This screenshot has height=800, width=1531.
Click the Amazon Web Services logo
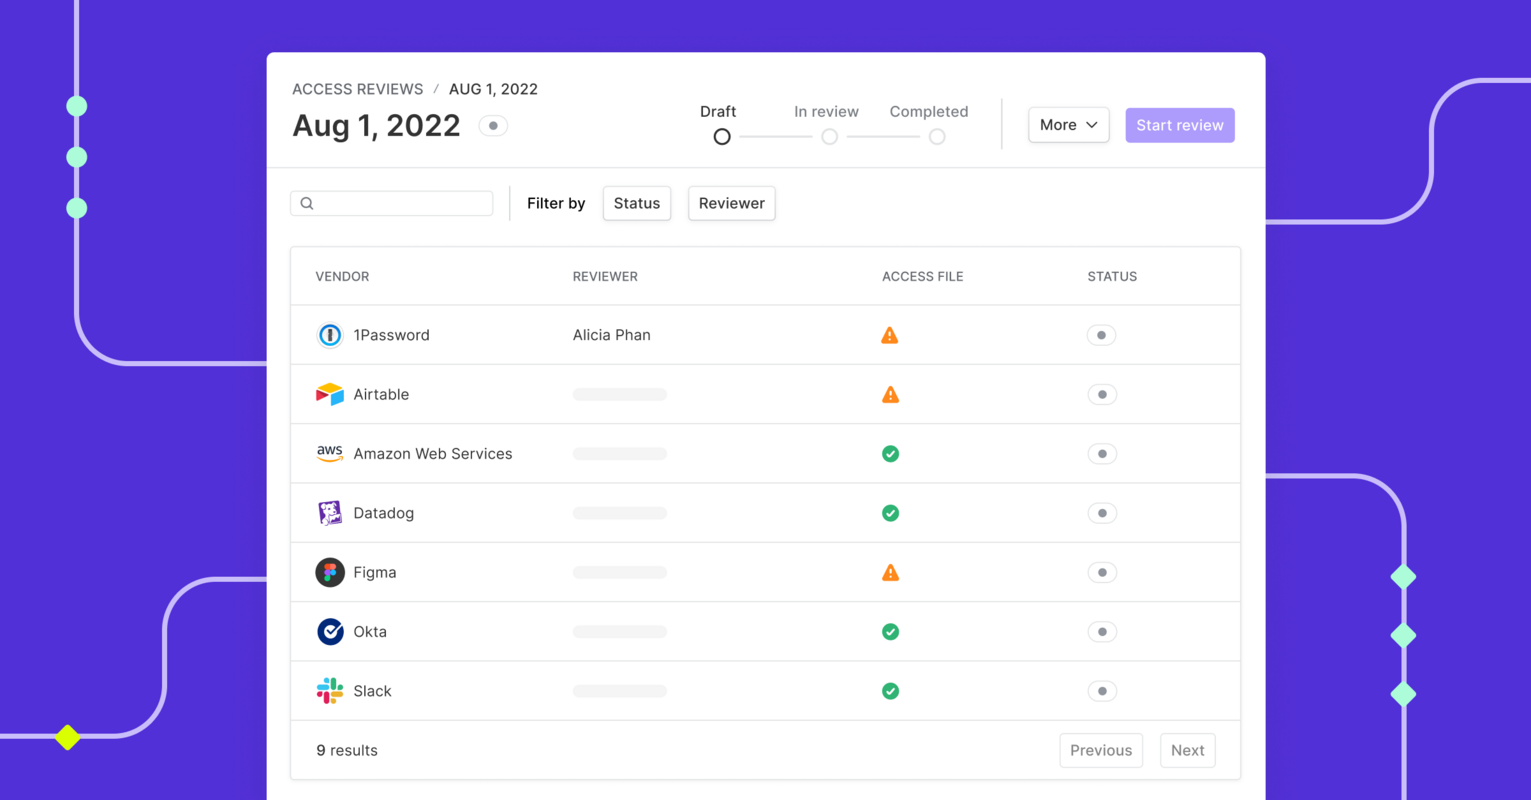pyautogui.click(x=330, y=453)
